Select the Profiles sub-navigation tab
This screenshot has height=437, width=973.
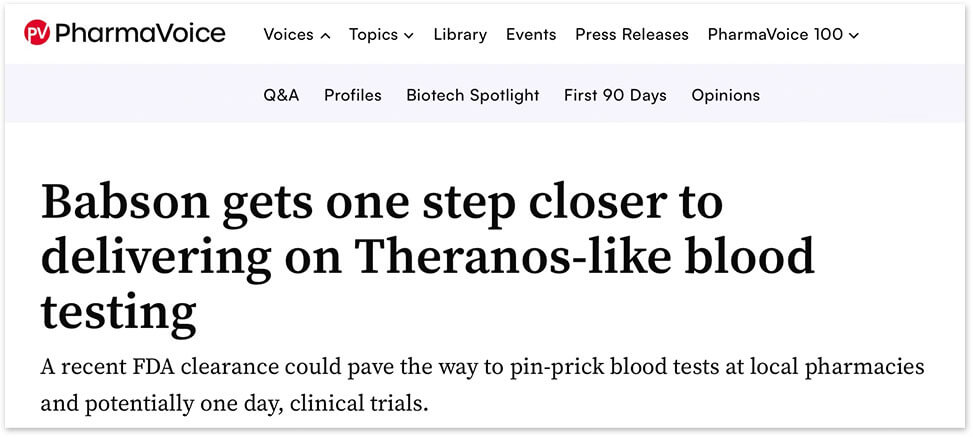pos(353,95)
